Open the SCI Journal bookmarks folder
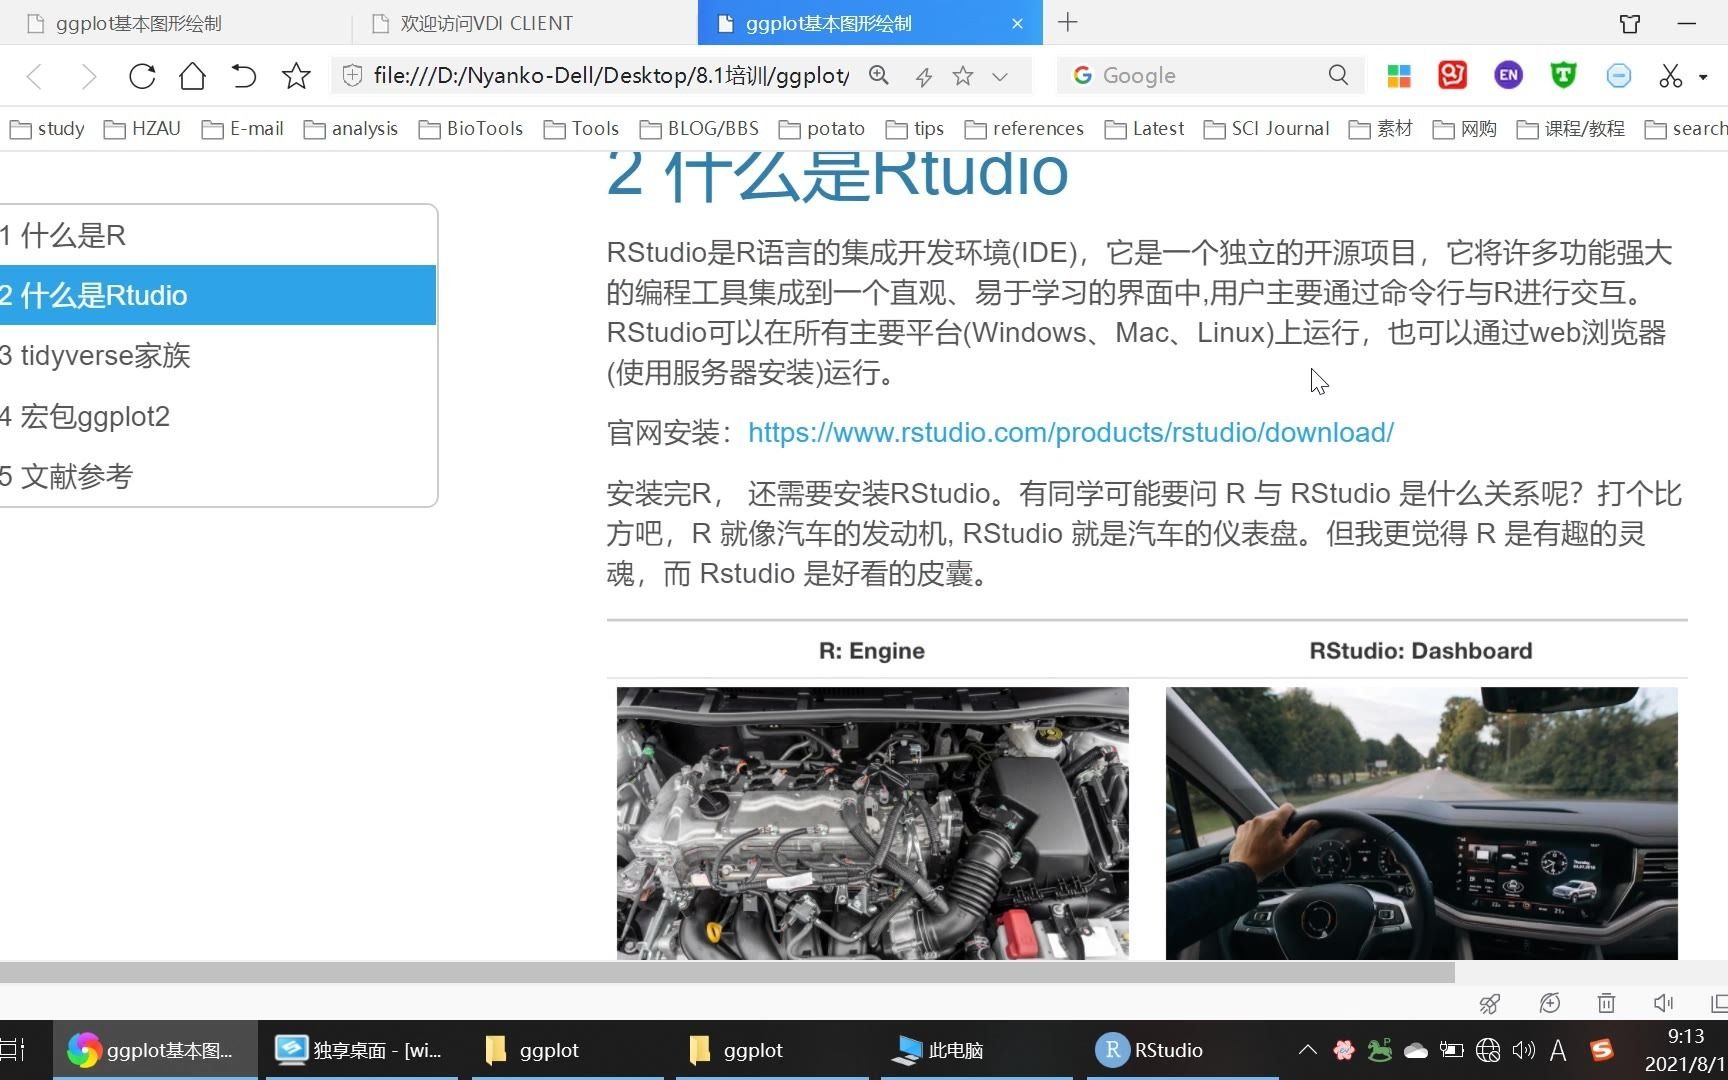Image resolution: width=1728 pixels, height=1080 pixels. coord(1266,129)
